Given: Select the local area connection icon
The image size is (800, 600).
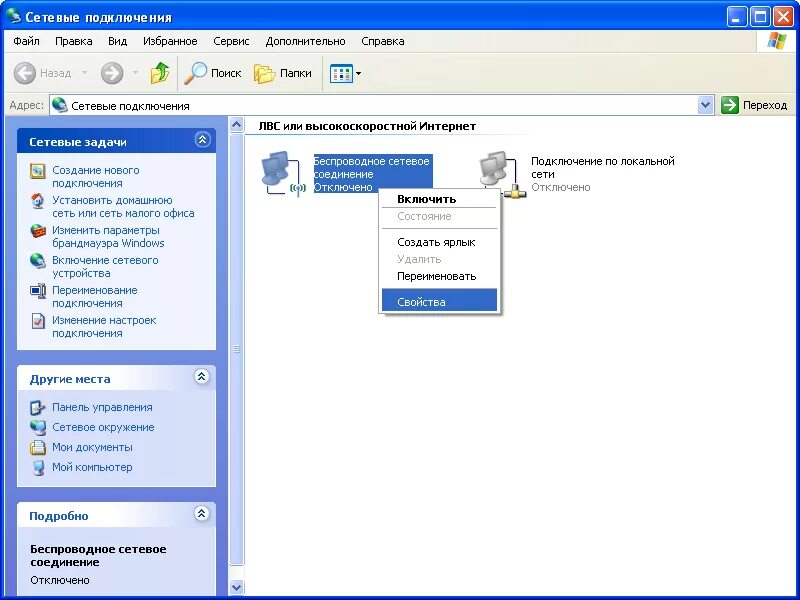Looking at the screenshot, I should (502, 174).
